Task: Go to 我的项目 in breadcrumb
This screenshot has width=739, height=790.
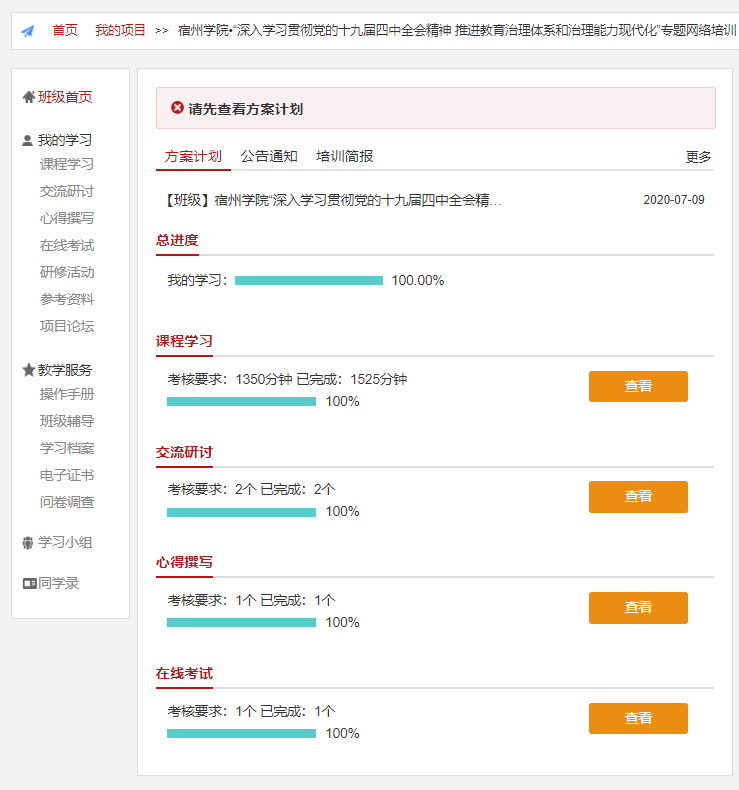Action: [x=120, y=30]
